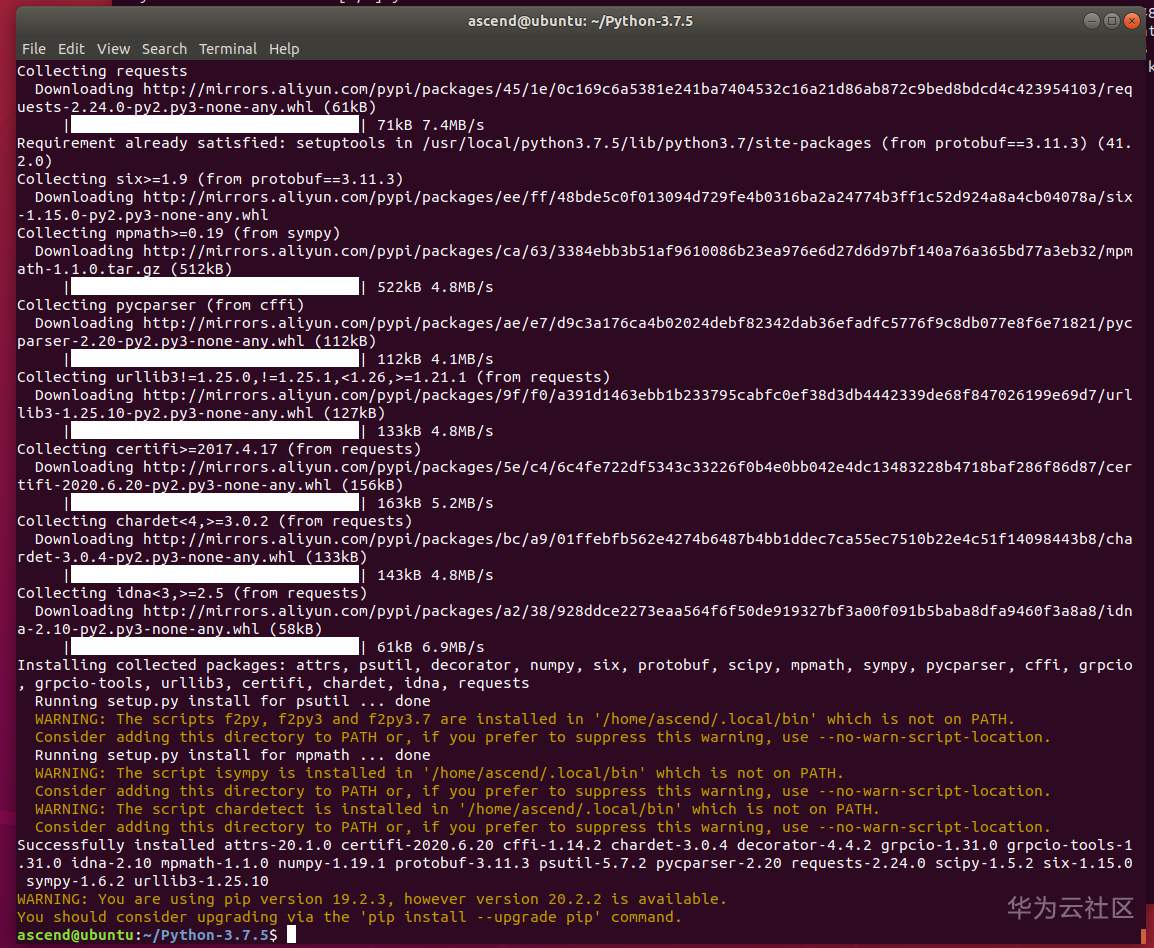Screen dimensions: 1154x948
Task: Click 'Collecting chardet<4,>=3.0.2 (from requests)' line
Action: (215, 521)
